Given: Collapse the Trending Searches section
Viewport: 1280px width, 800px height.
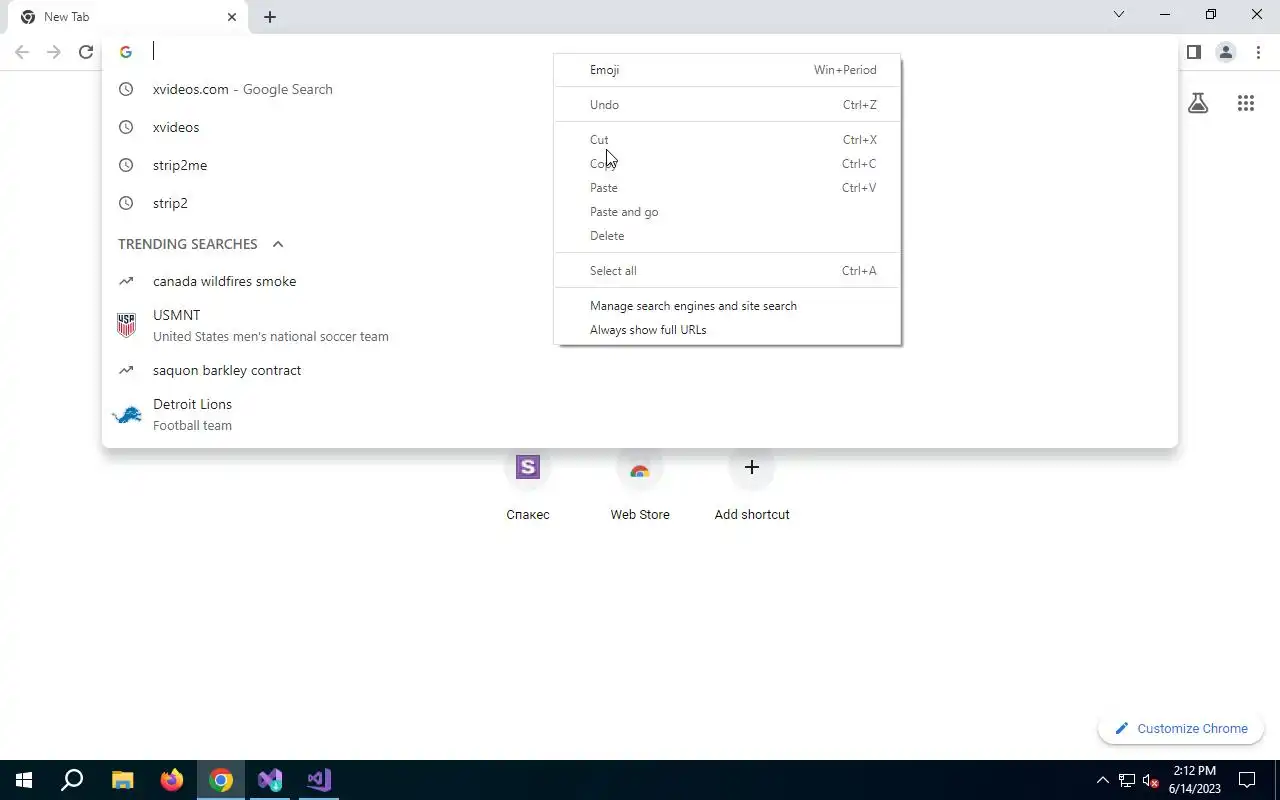Looking at the screenshot, I should pos(278,244).
